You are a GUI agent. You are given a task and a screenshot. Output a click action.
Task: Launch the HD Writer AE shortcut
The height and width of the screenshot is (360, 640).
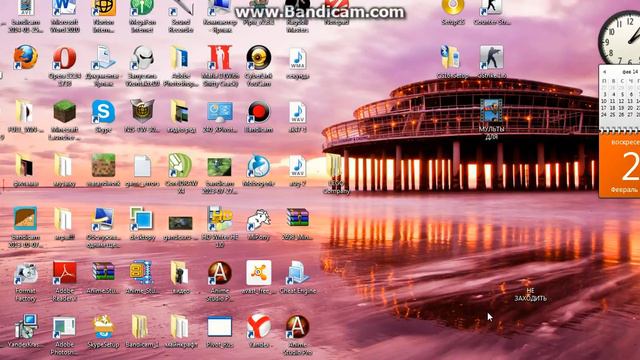point(220,219)
